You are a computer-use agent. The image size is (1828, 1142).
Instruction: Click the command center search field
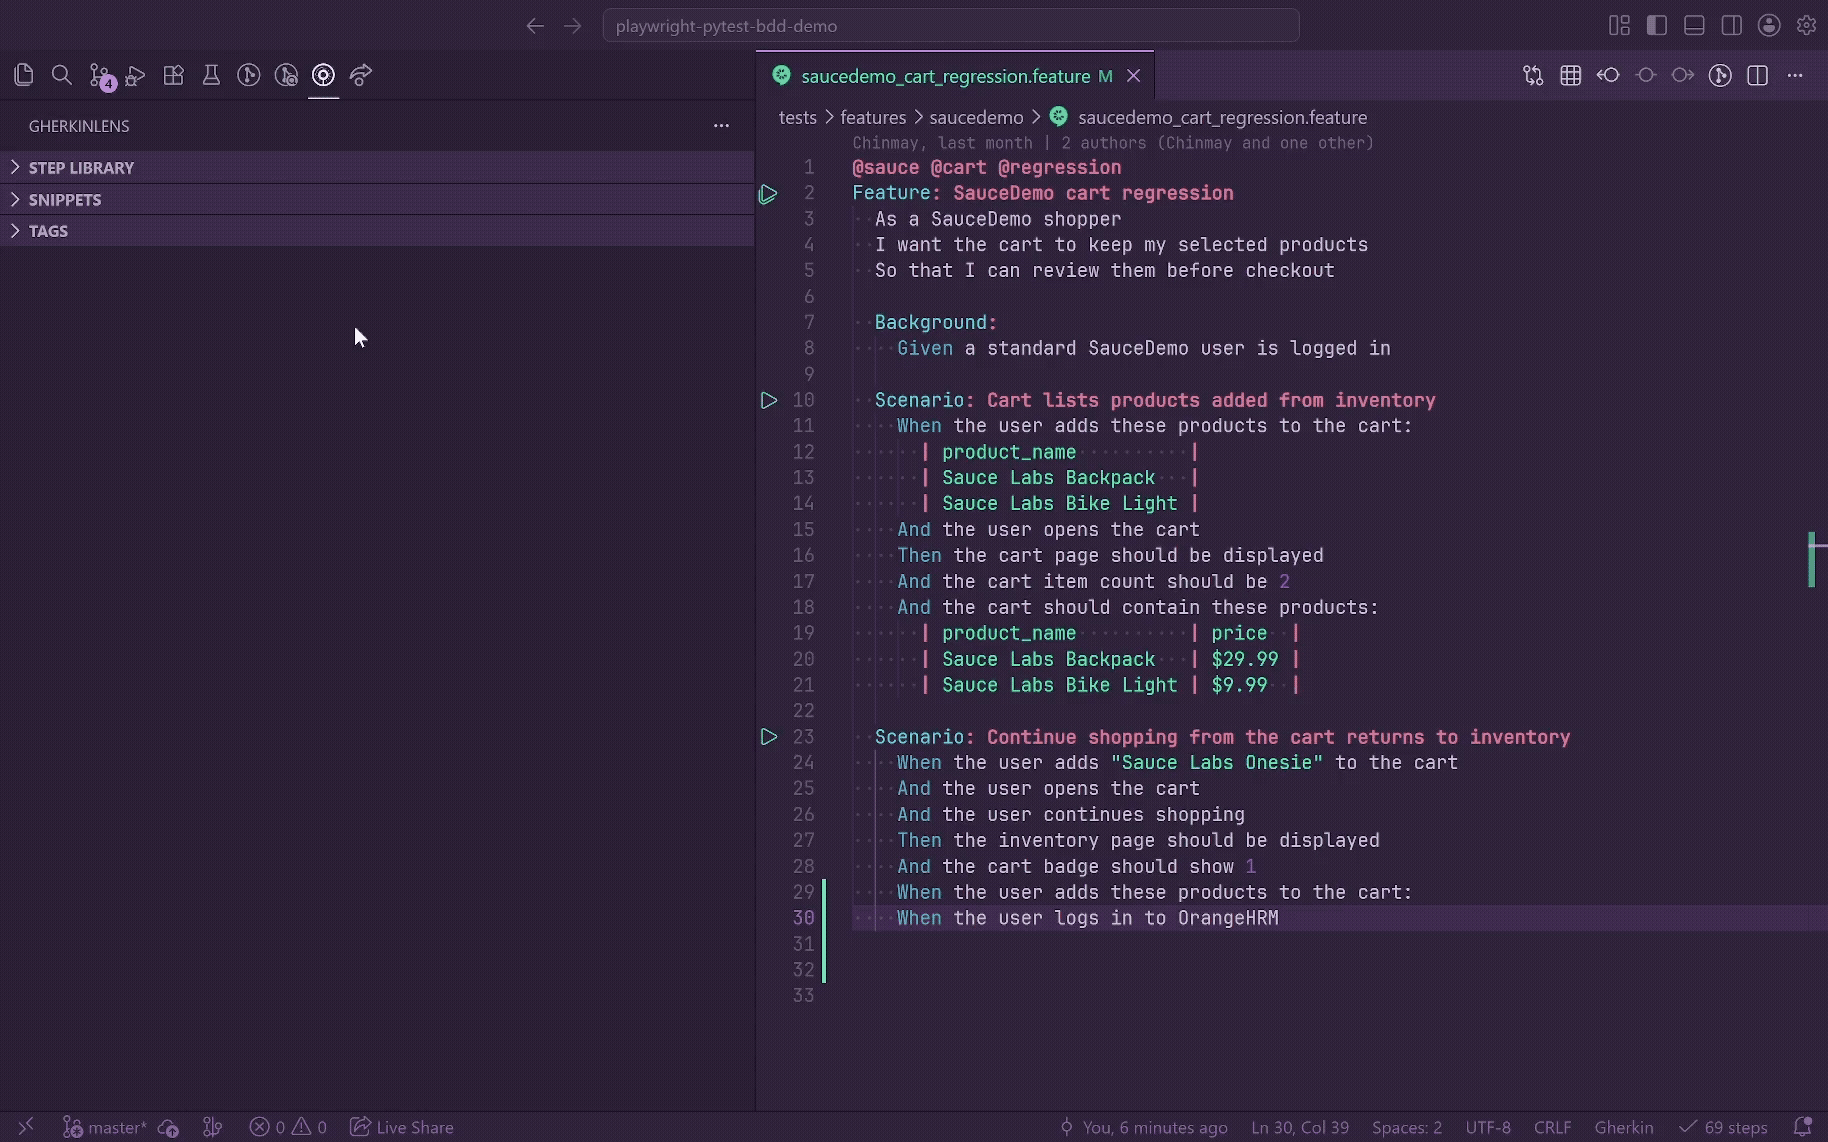click(951, 26)
